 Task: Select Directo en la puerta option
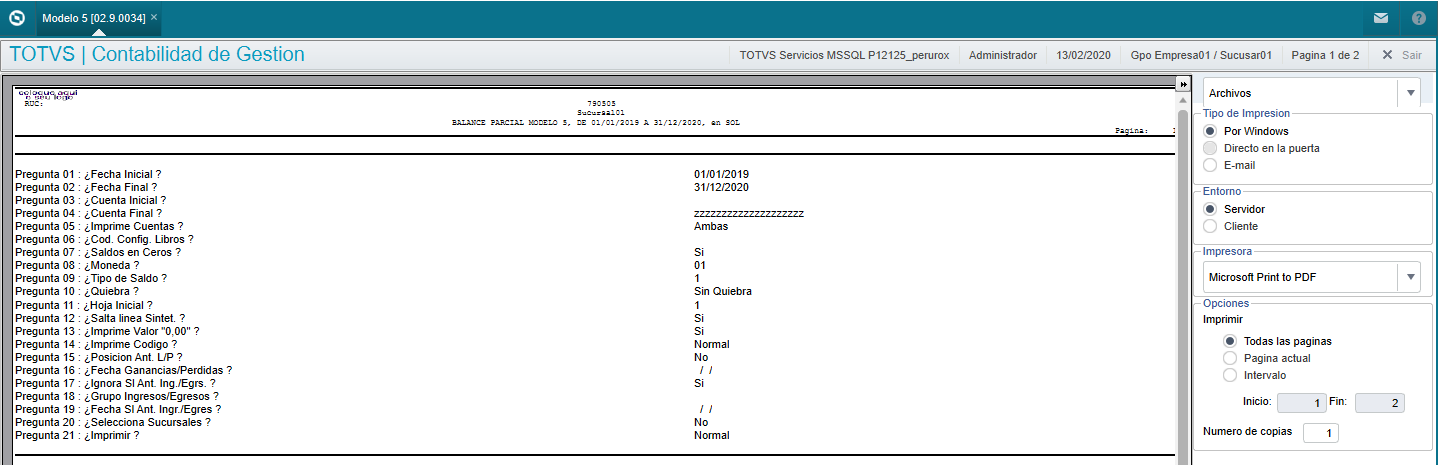pyautogui.click(x=1210, y=148)
